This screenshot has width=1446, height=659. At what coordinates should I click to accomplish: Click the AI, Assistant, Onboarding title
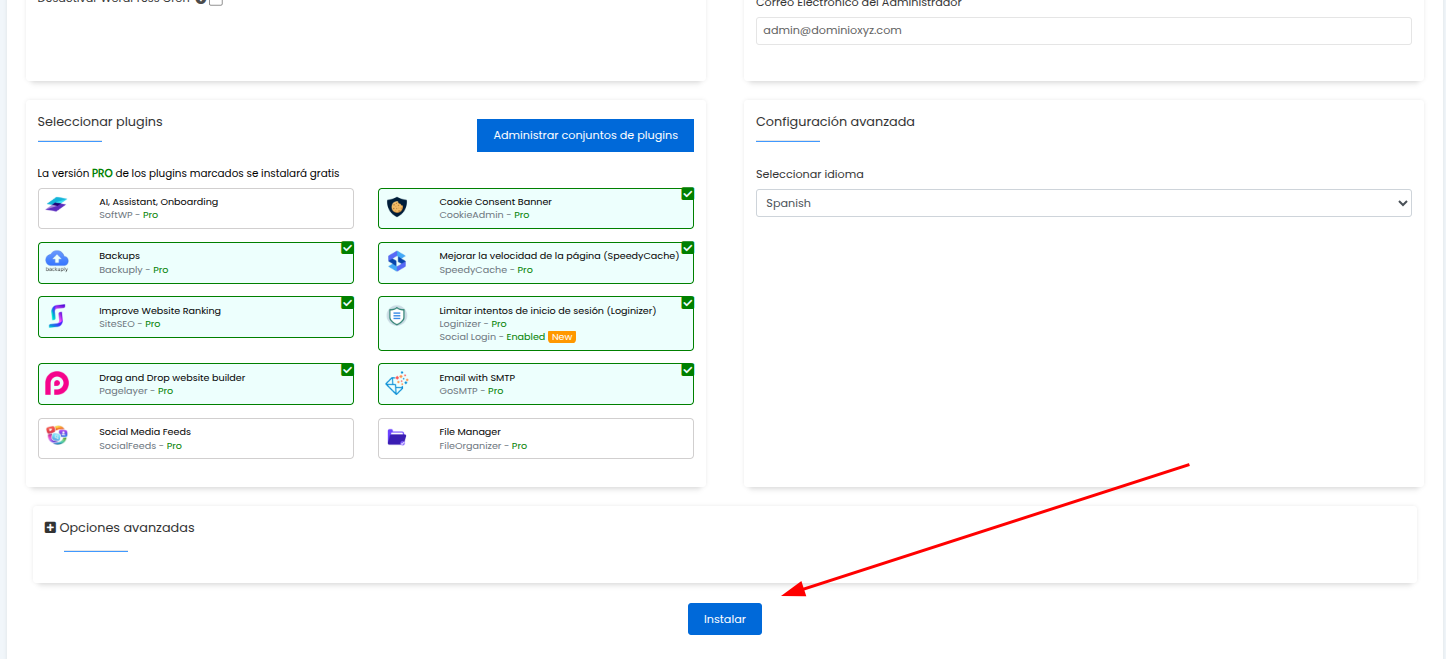[x=158, y=202]
